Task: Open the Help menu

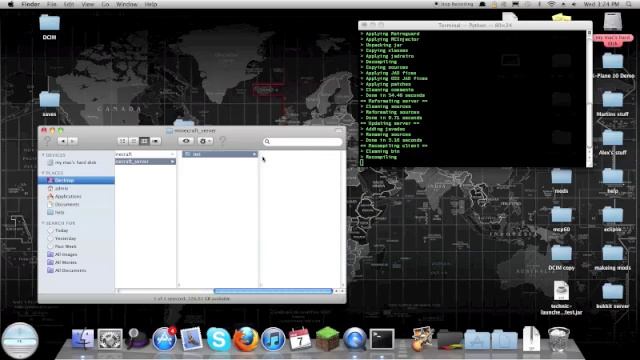Action: tap(151, 4)
